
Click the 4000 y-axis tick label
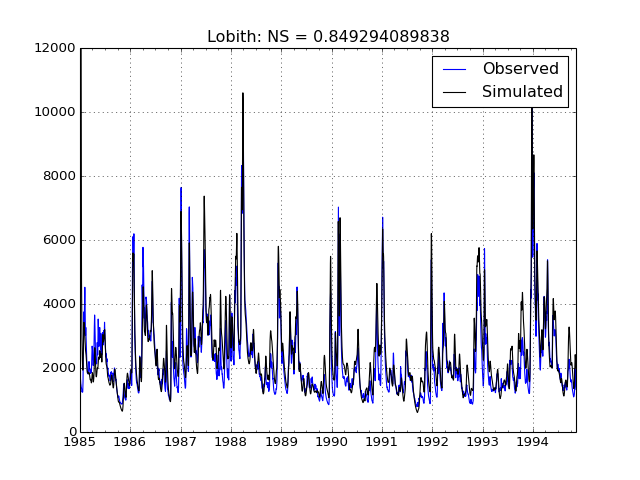pos(57,304)
